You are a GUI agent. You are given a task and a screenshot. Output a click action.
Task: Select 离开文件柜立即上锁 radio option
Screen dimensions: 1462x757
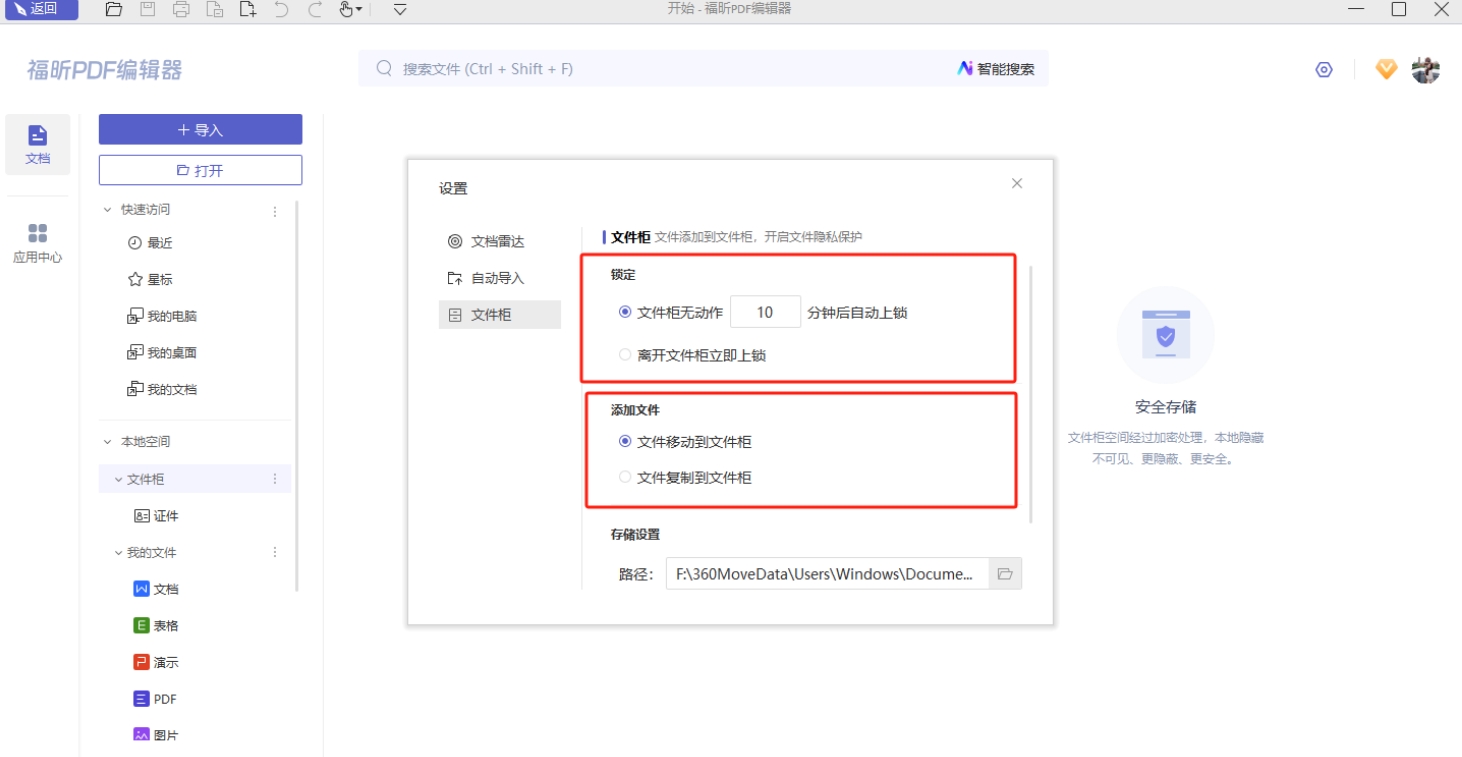pos(625,355)
